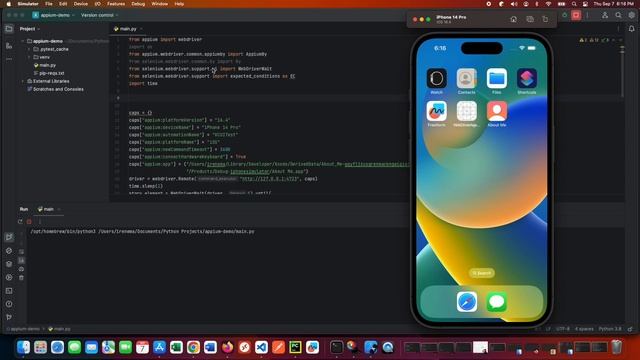640x360 pixels.
Task: Open the more actions menu in PyCharm toolbar
Action: pyautogui.click(x=587, y=16)
